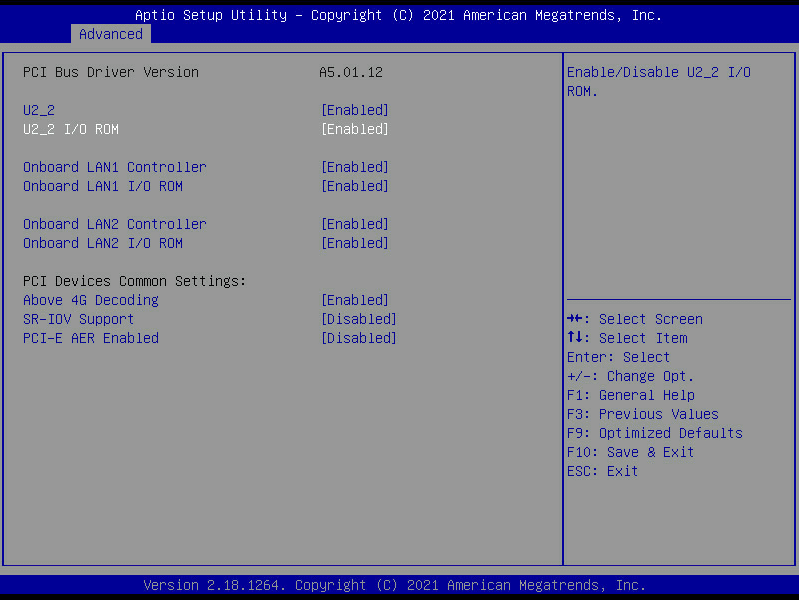Click the +/-: Change Opt. hint
801x600 pixels.
click(630, 376)
